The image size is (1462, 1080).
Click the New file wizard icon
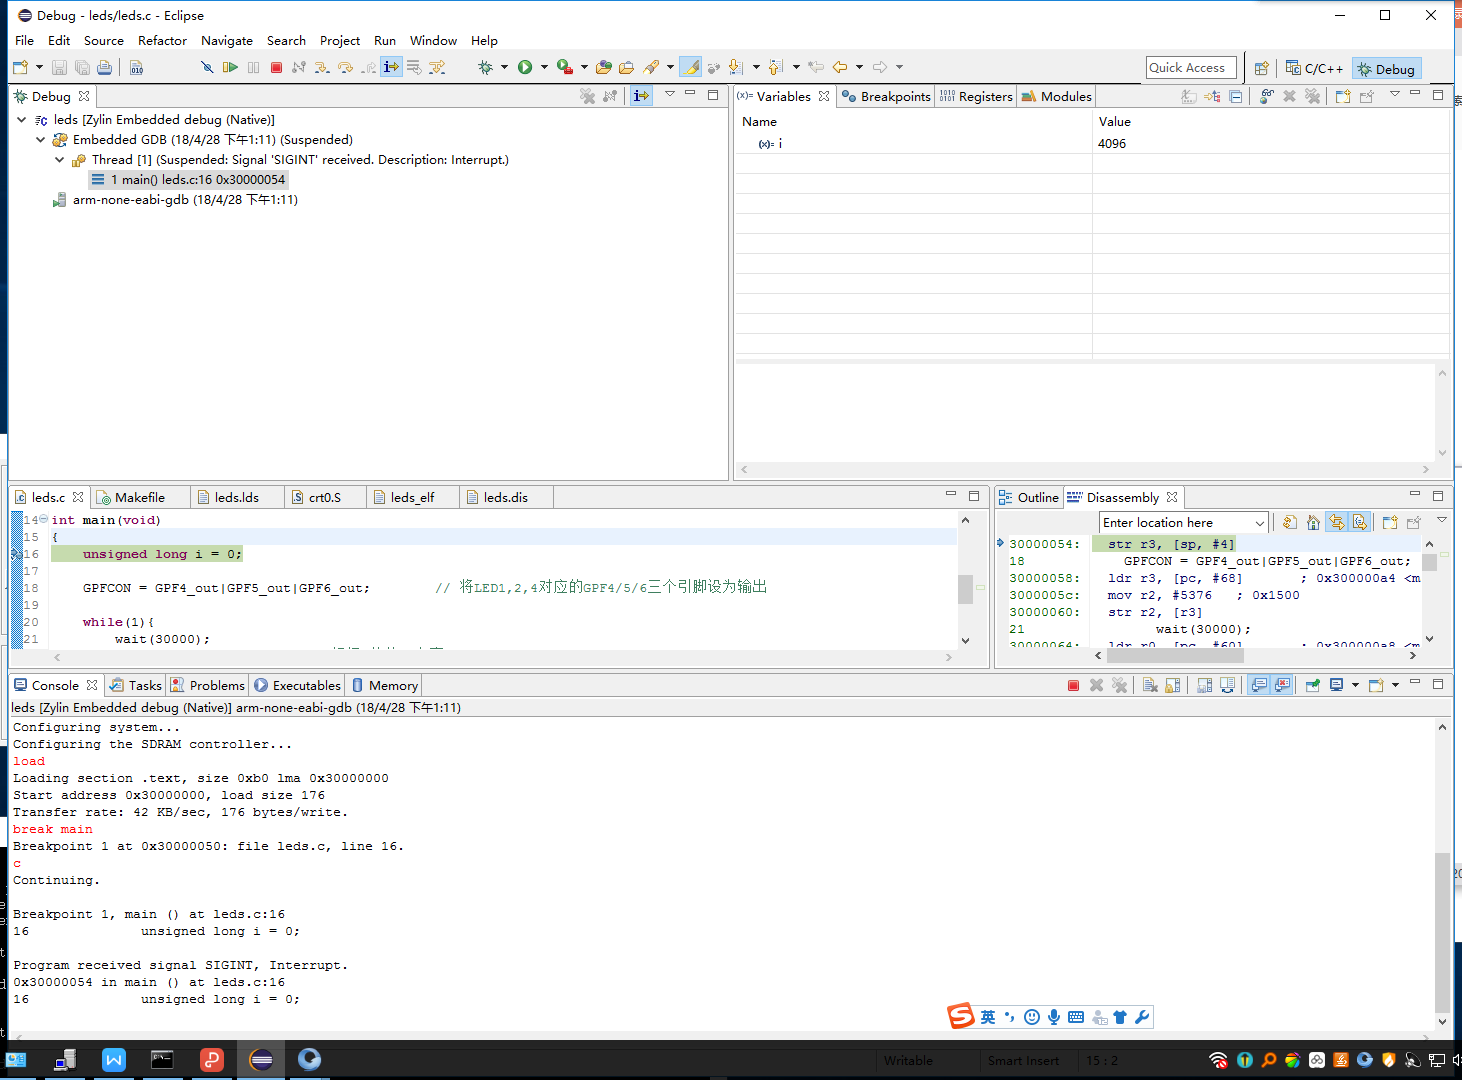20,67
